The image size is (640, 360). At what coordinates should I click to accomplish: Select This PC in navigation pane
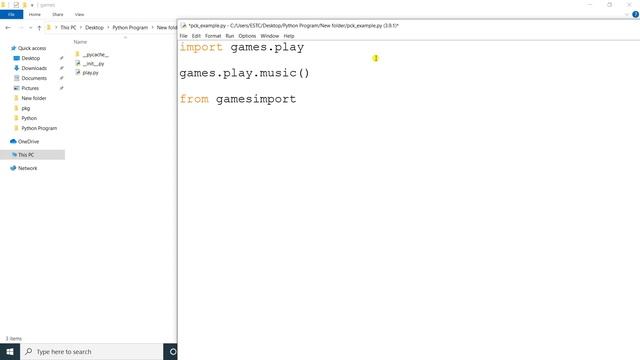[x=26, y=155]
